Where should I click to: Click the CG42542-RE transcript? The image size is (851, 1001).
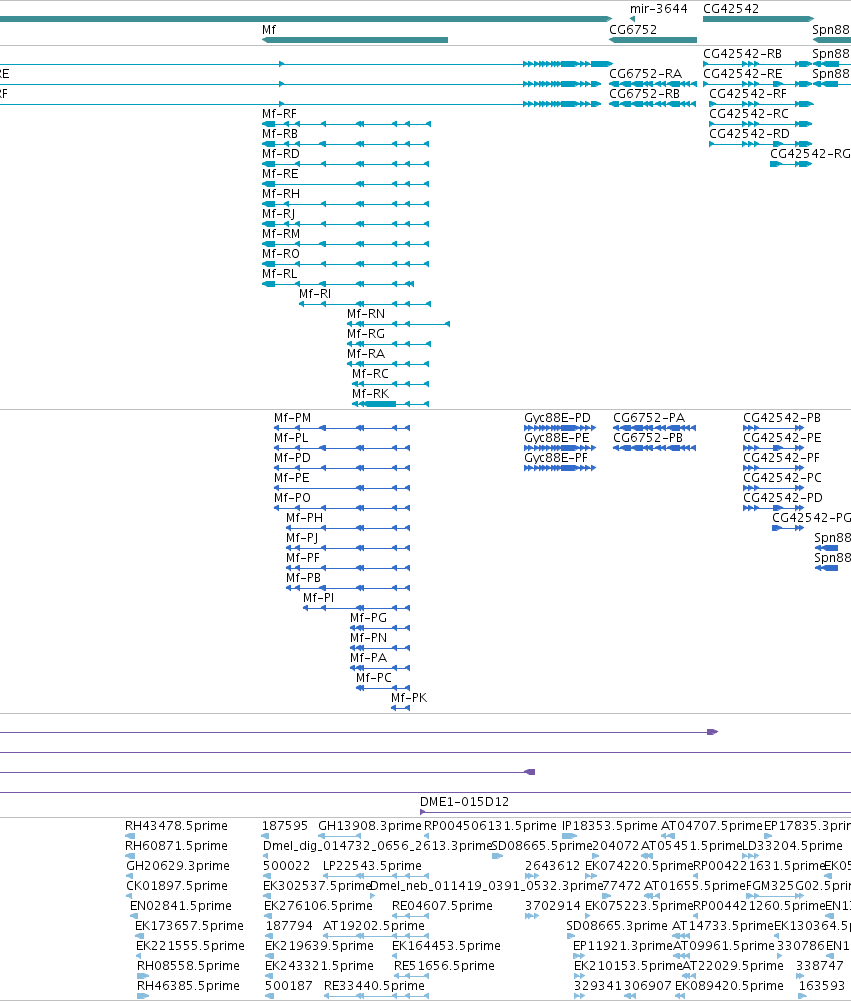point(757,84)
